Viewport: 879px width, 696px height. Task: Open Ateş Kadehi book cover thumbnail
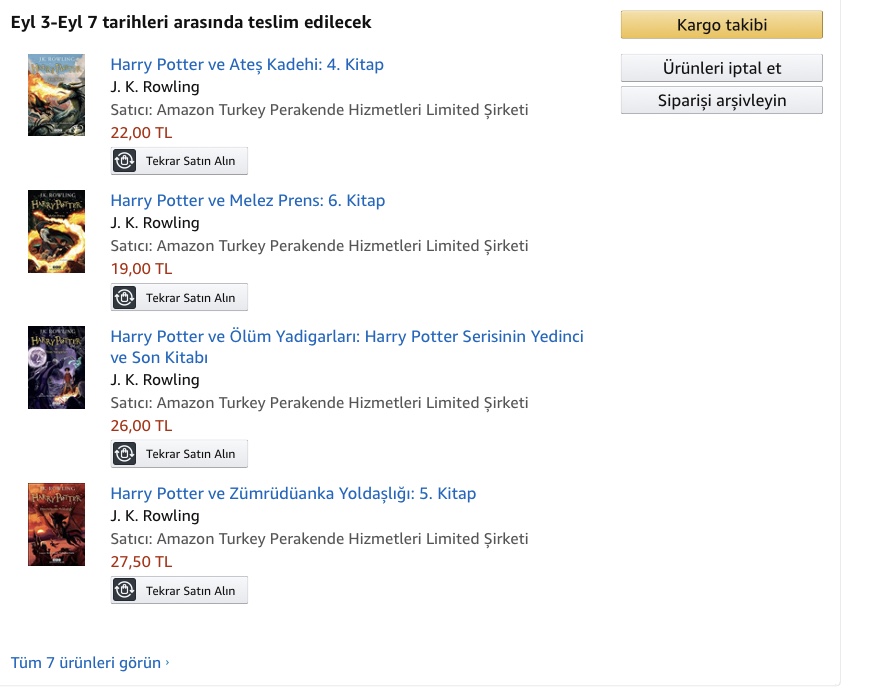[x=56, y=95]
